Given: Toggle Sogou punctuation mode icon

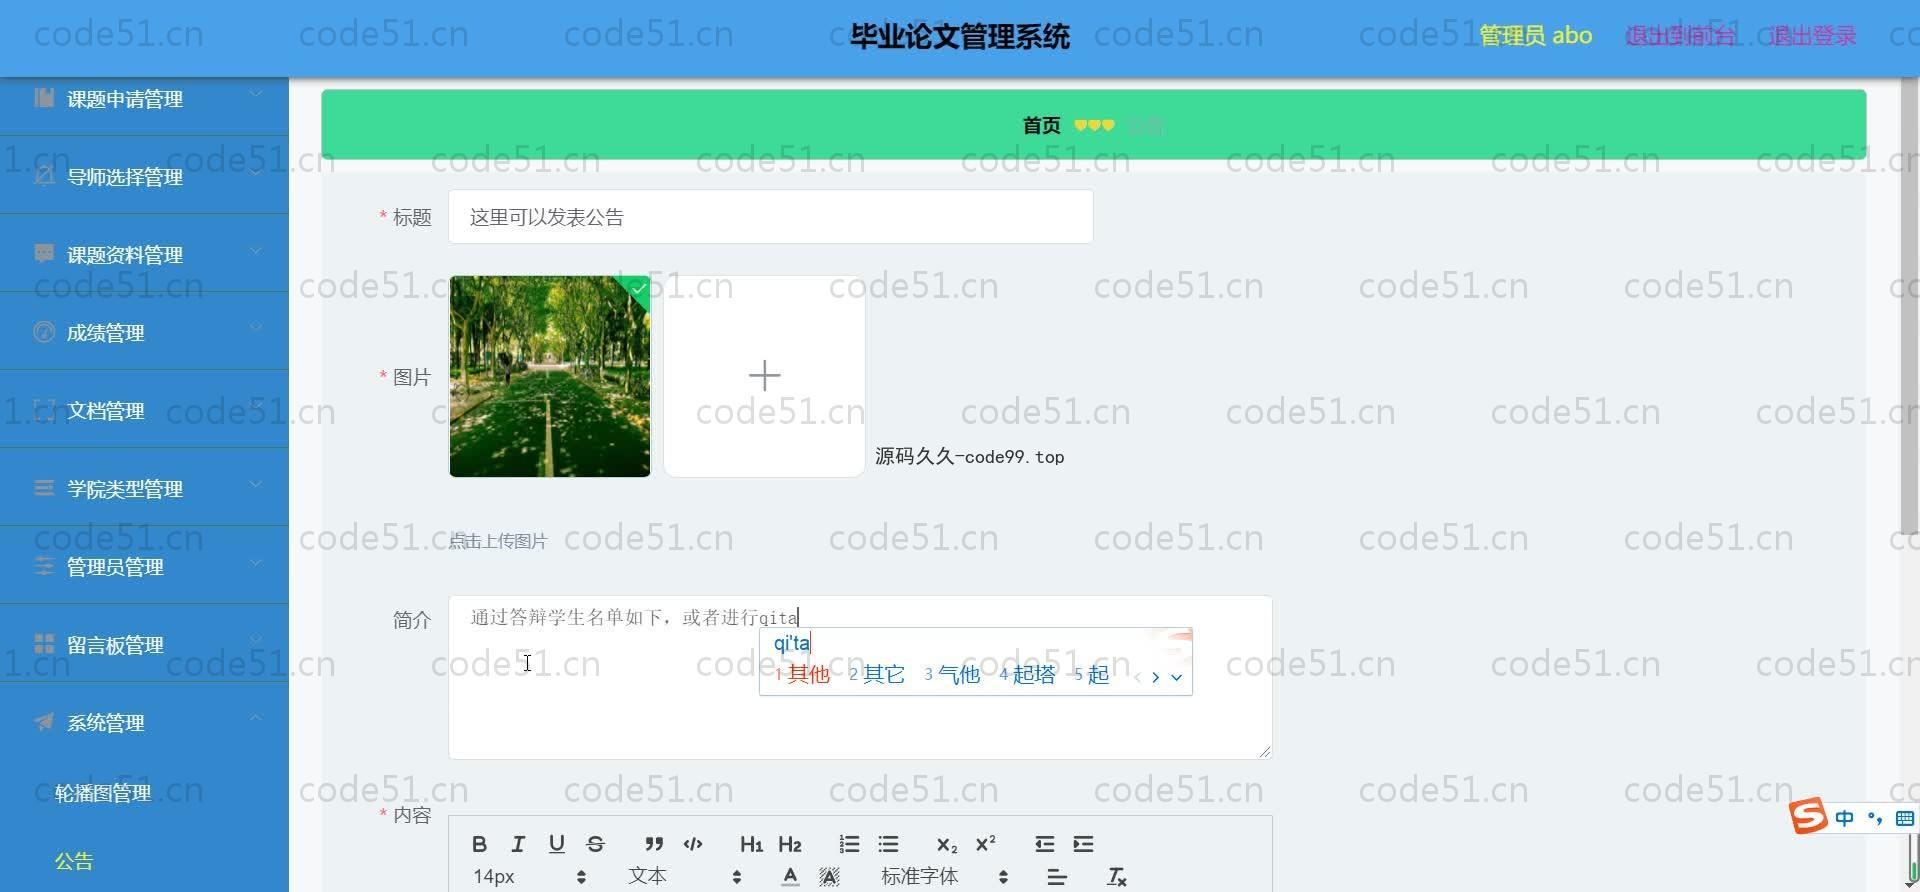Looking at the screenshot, I should 1874,818.
